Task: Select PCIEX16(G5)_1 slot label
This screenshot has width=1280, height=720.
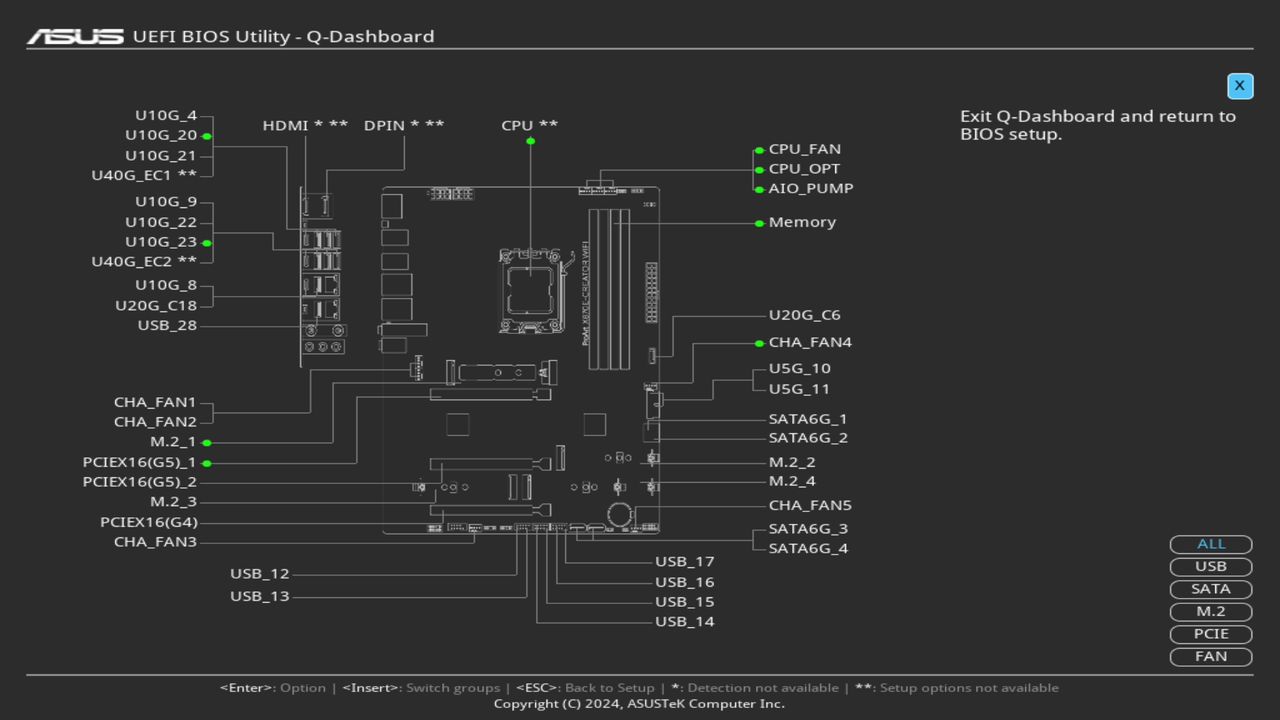Action: pyautogui.click(x=140, y=463)
